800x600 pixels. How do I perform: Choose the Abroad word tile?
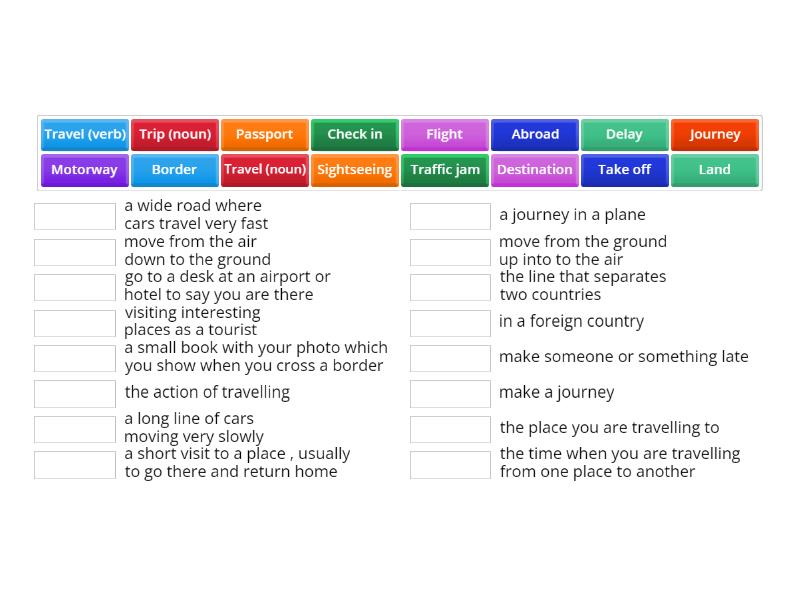534,134
